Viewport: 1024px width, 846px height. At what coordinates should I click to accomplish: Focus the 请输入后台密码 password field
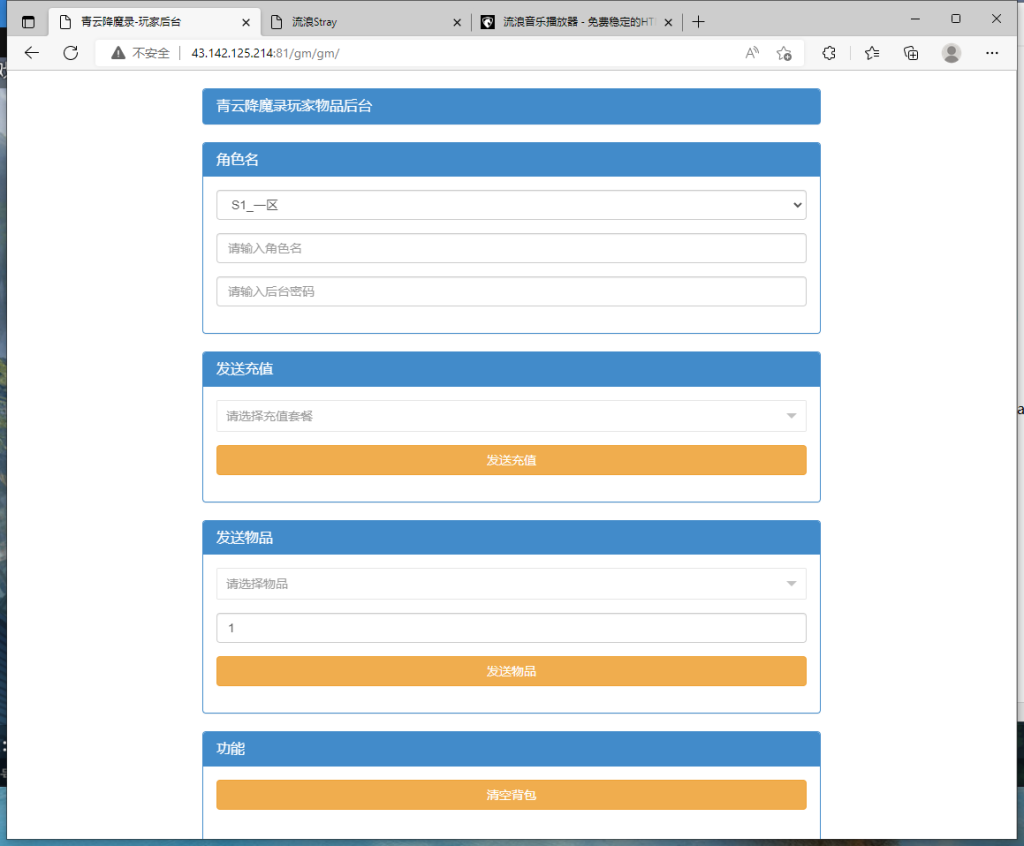511,291
